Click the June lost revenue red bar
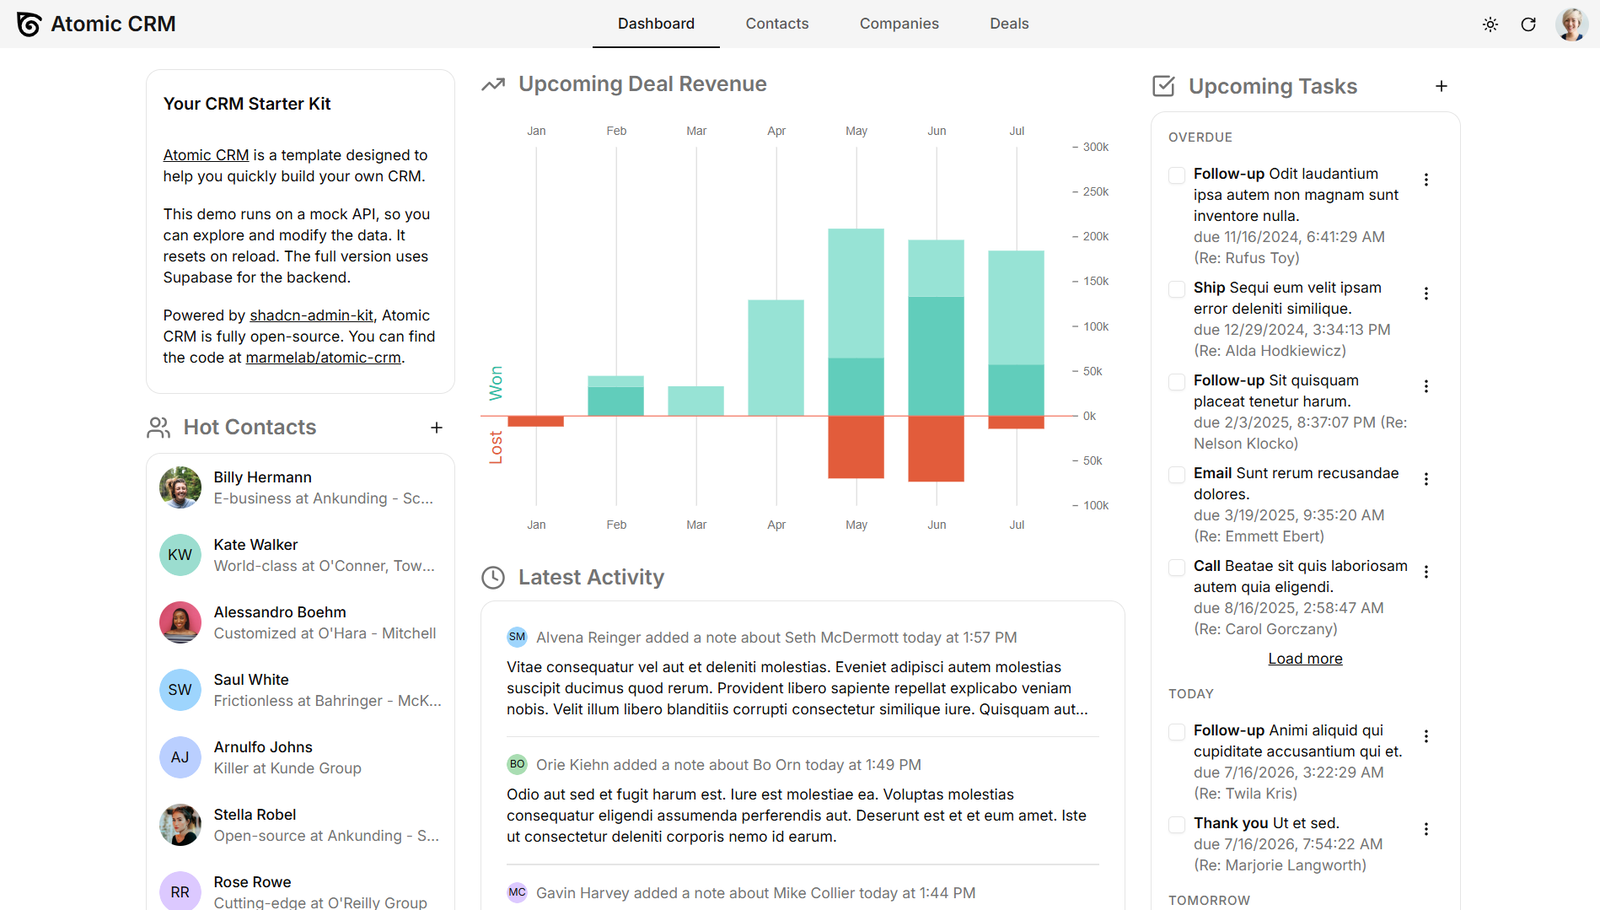 click(936, 448)
